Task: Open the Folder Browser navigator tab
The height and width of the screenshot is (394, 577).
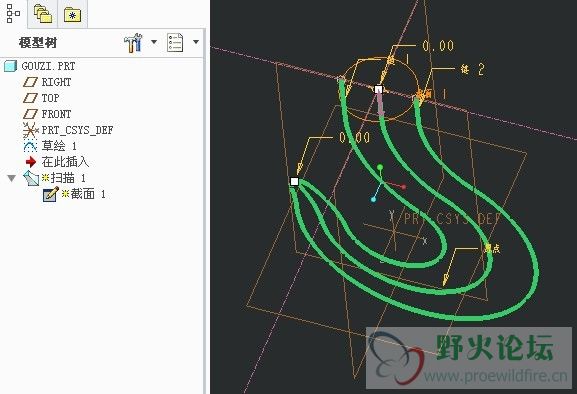Action: (43, 14)
